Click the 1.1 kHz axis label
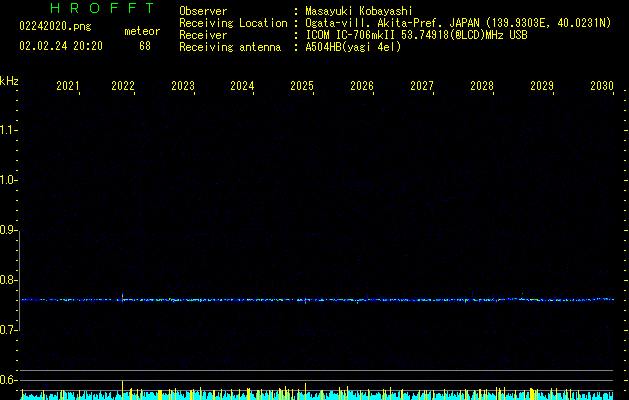Viewport: 629px width, 400px height. point(7,130)
